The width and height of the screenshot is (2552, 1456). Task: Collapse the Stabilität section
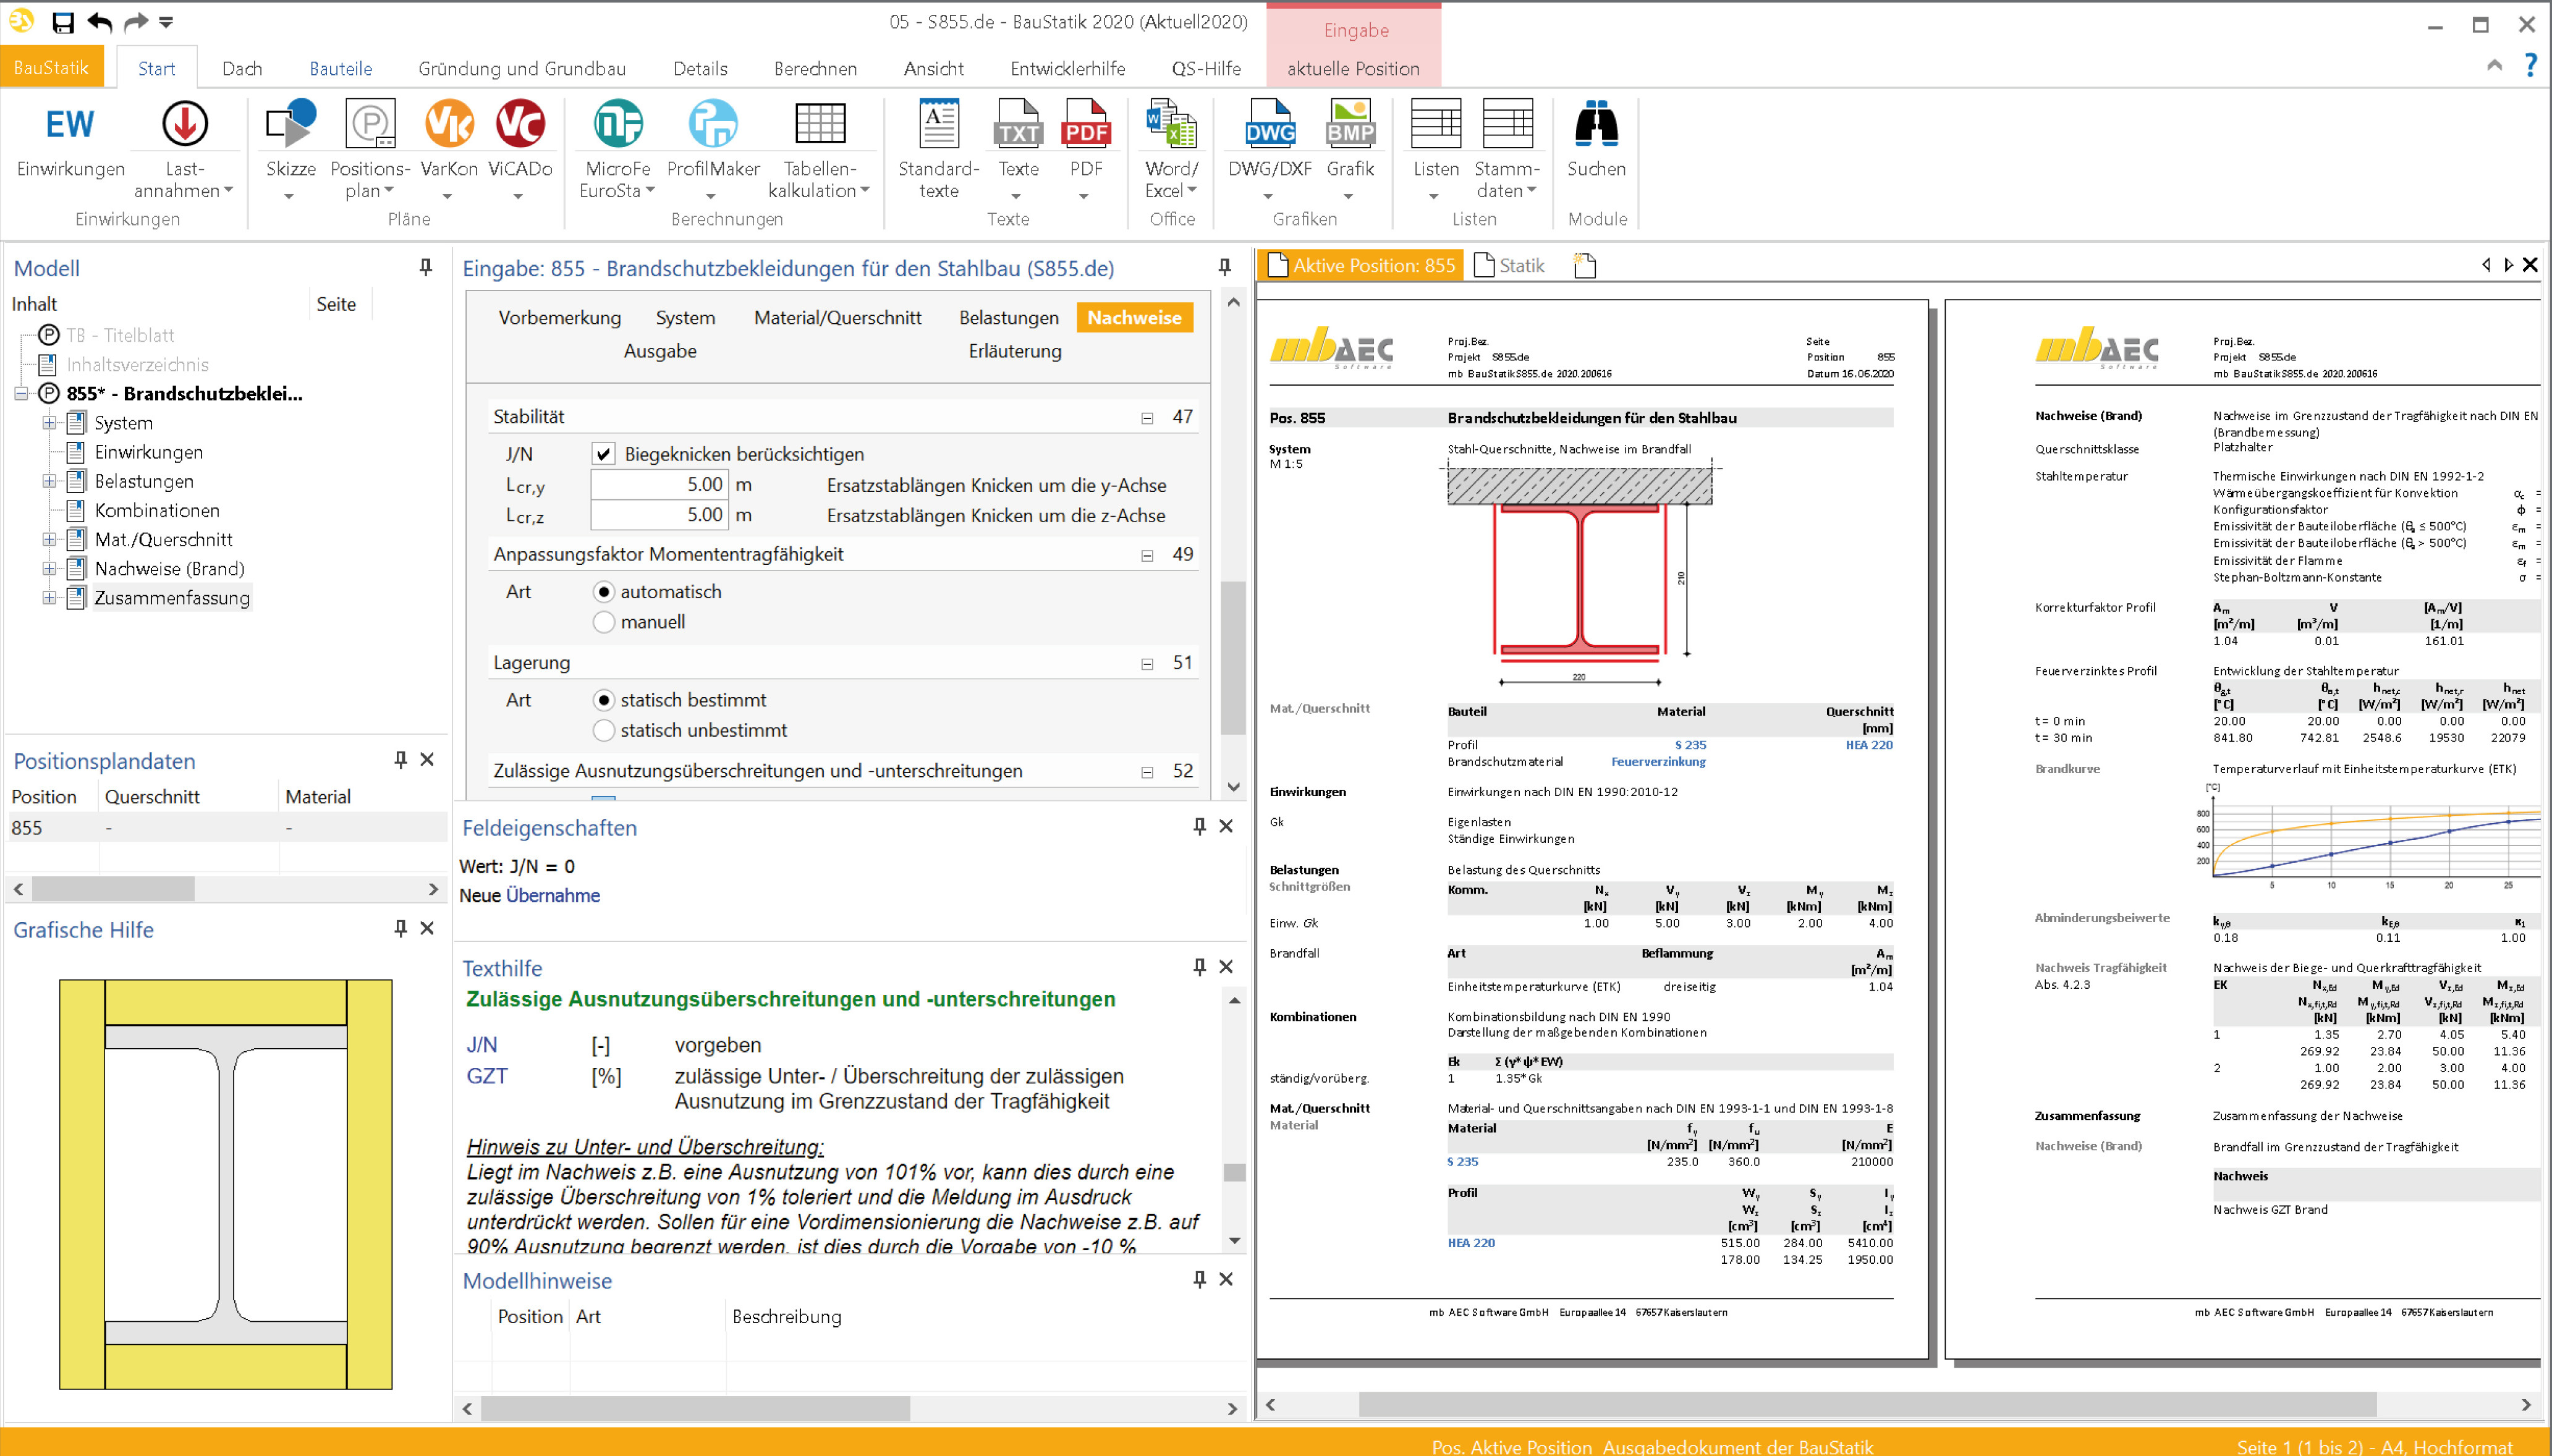click(1147, 418)
